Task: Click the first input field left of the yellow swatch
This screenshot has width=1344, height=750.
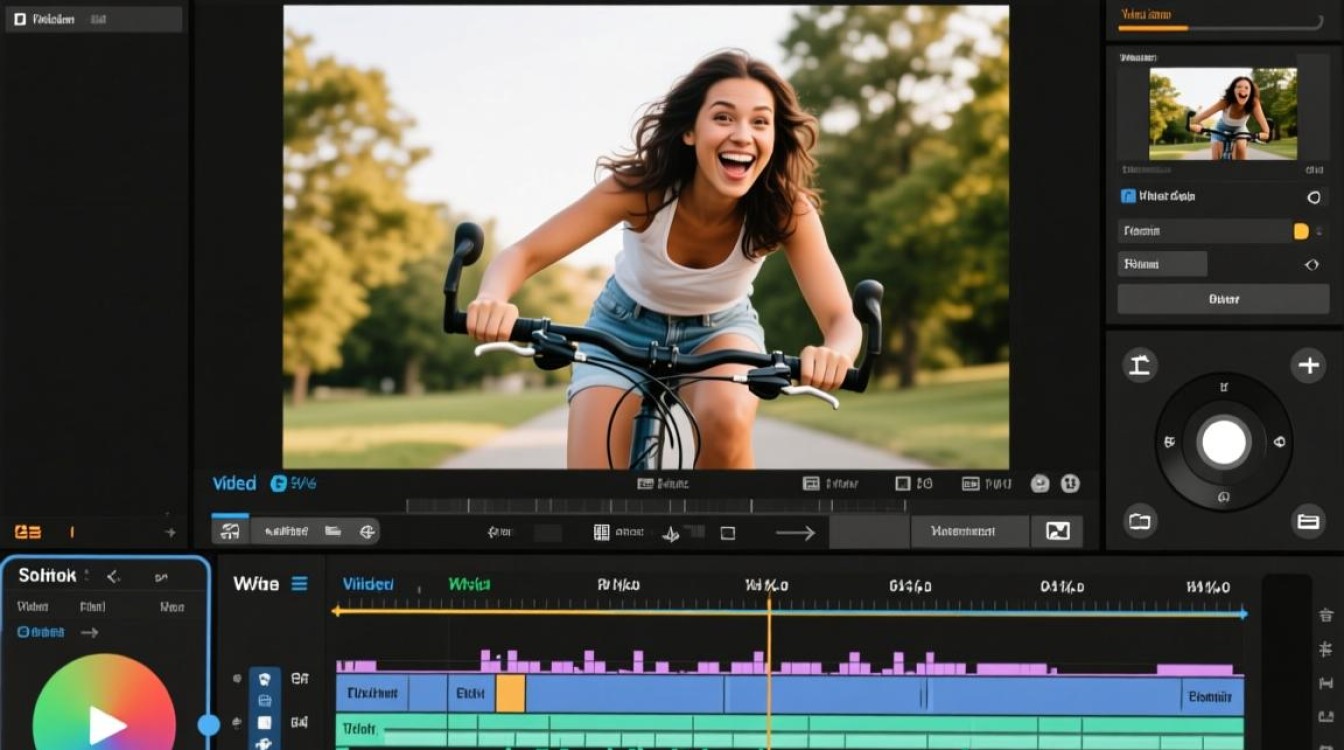Action: pos(1204,231)
